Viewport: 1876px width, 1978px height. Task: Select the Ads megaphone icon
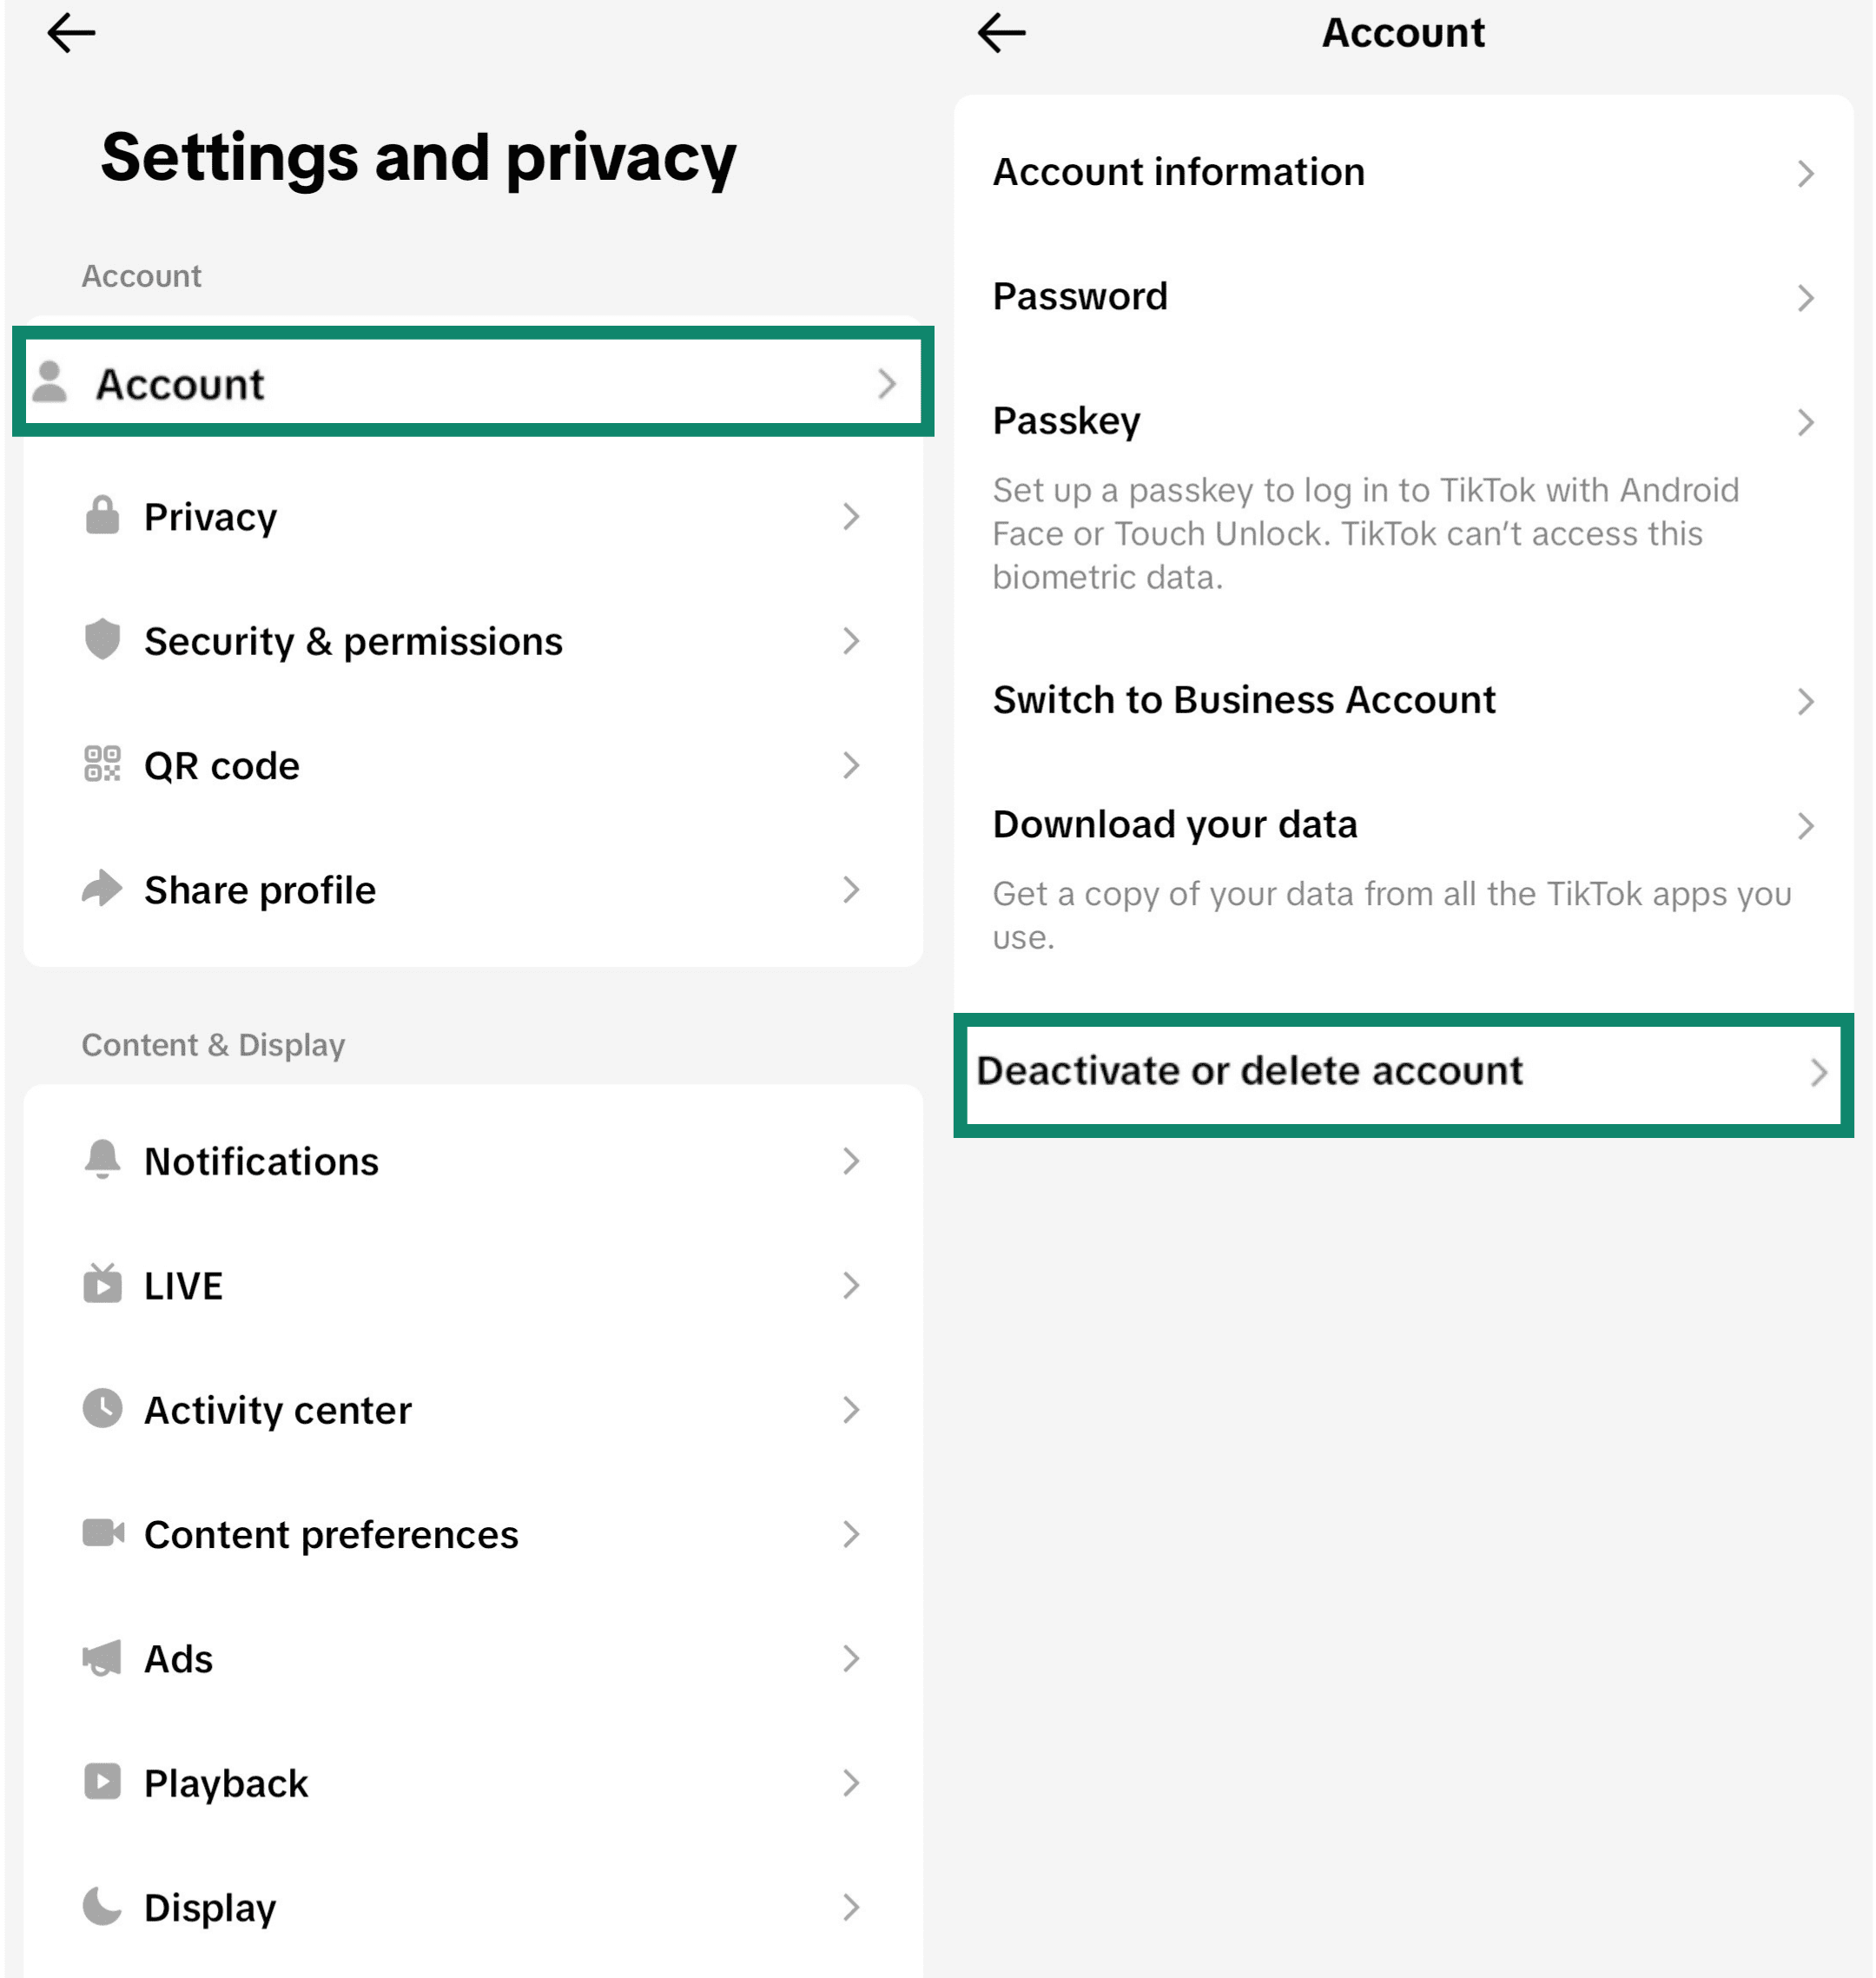(103, 1659)
